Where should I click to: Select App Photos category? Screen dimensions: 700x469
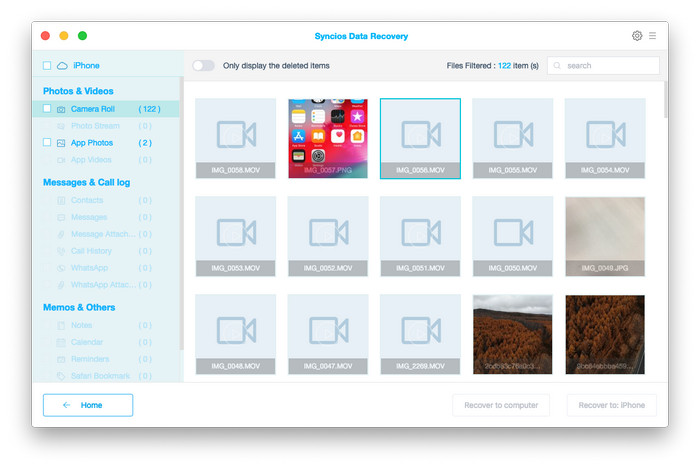106,143
